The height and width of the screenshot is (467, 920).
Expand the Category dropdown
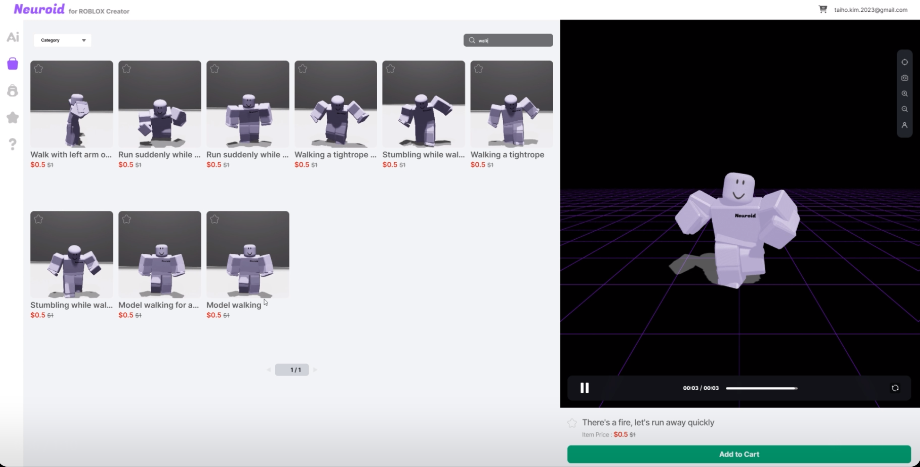(x=62, y=41)
